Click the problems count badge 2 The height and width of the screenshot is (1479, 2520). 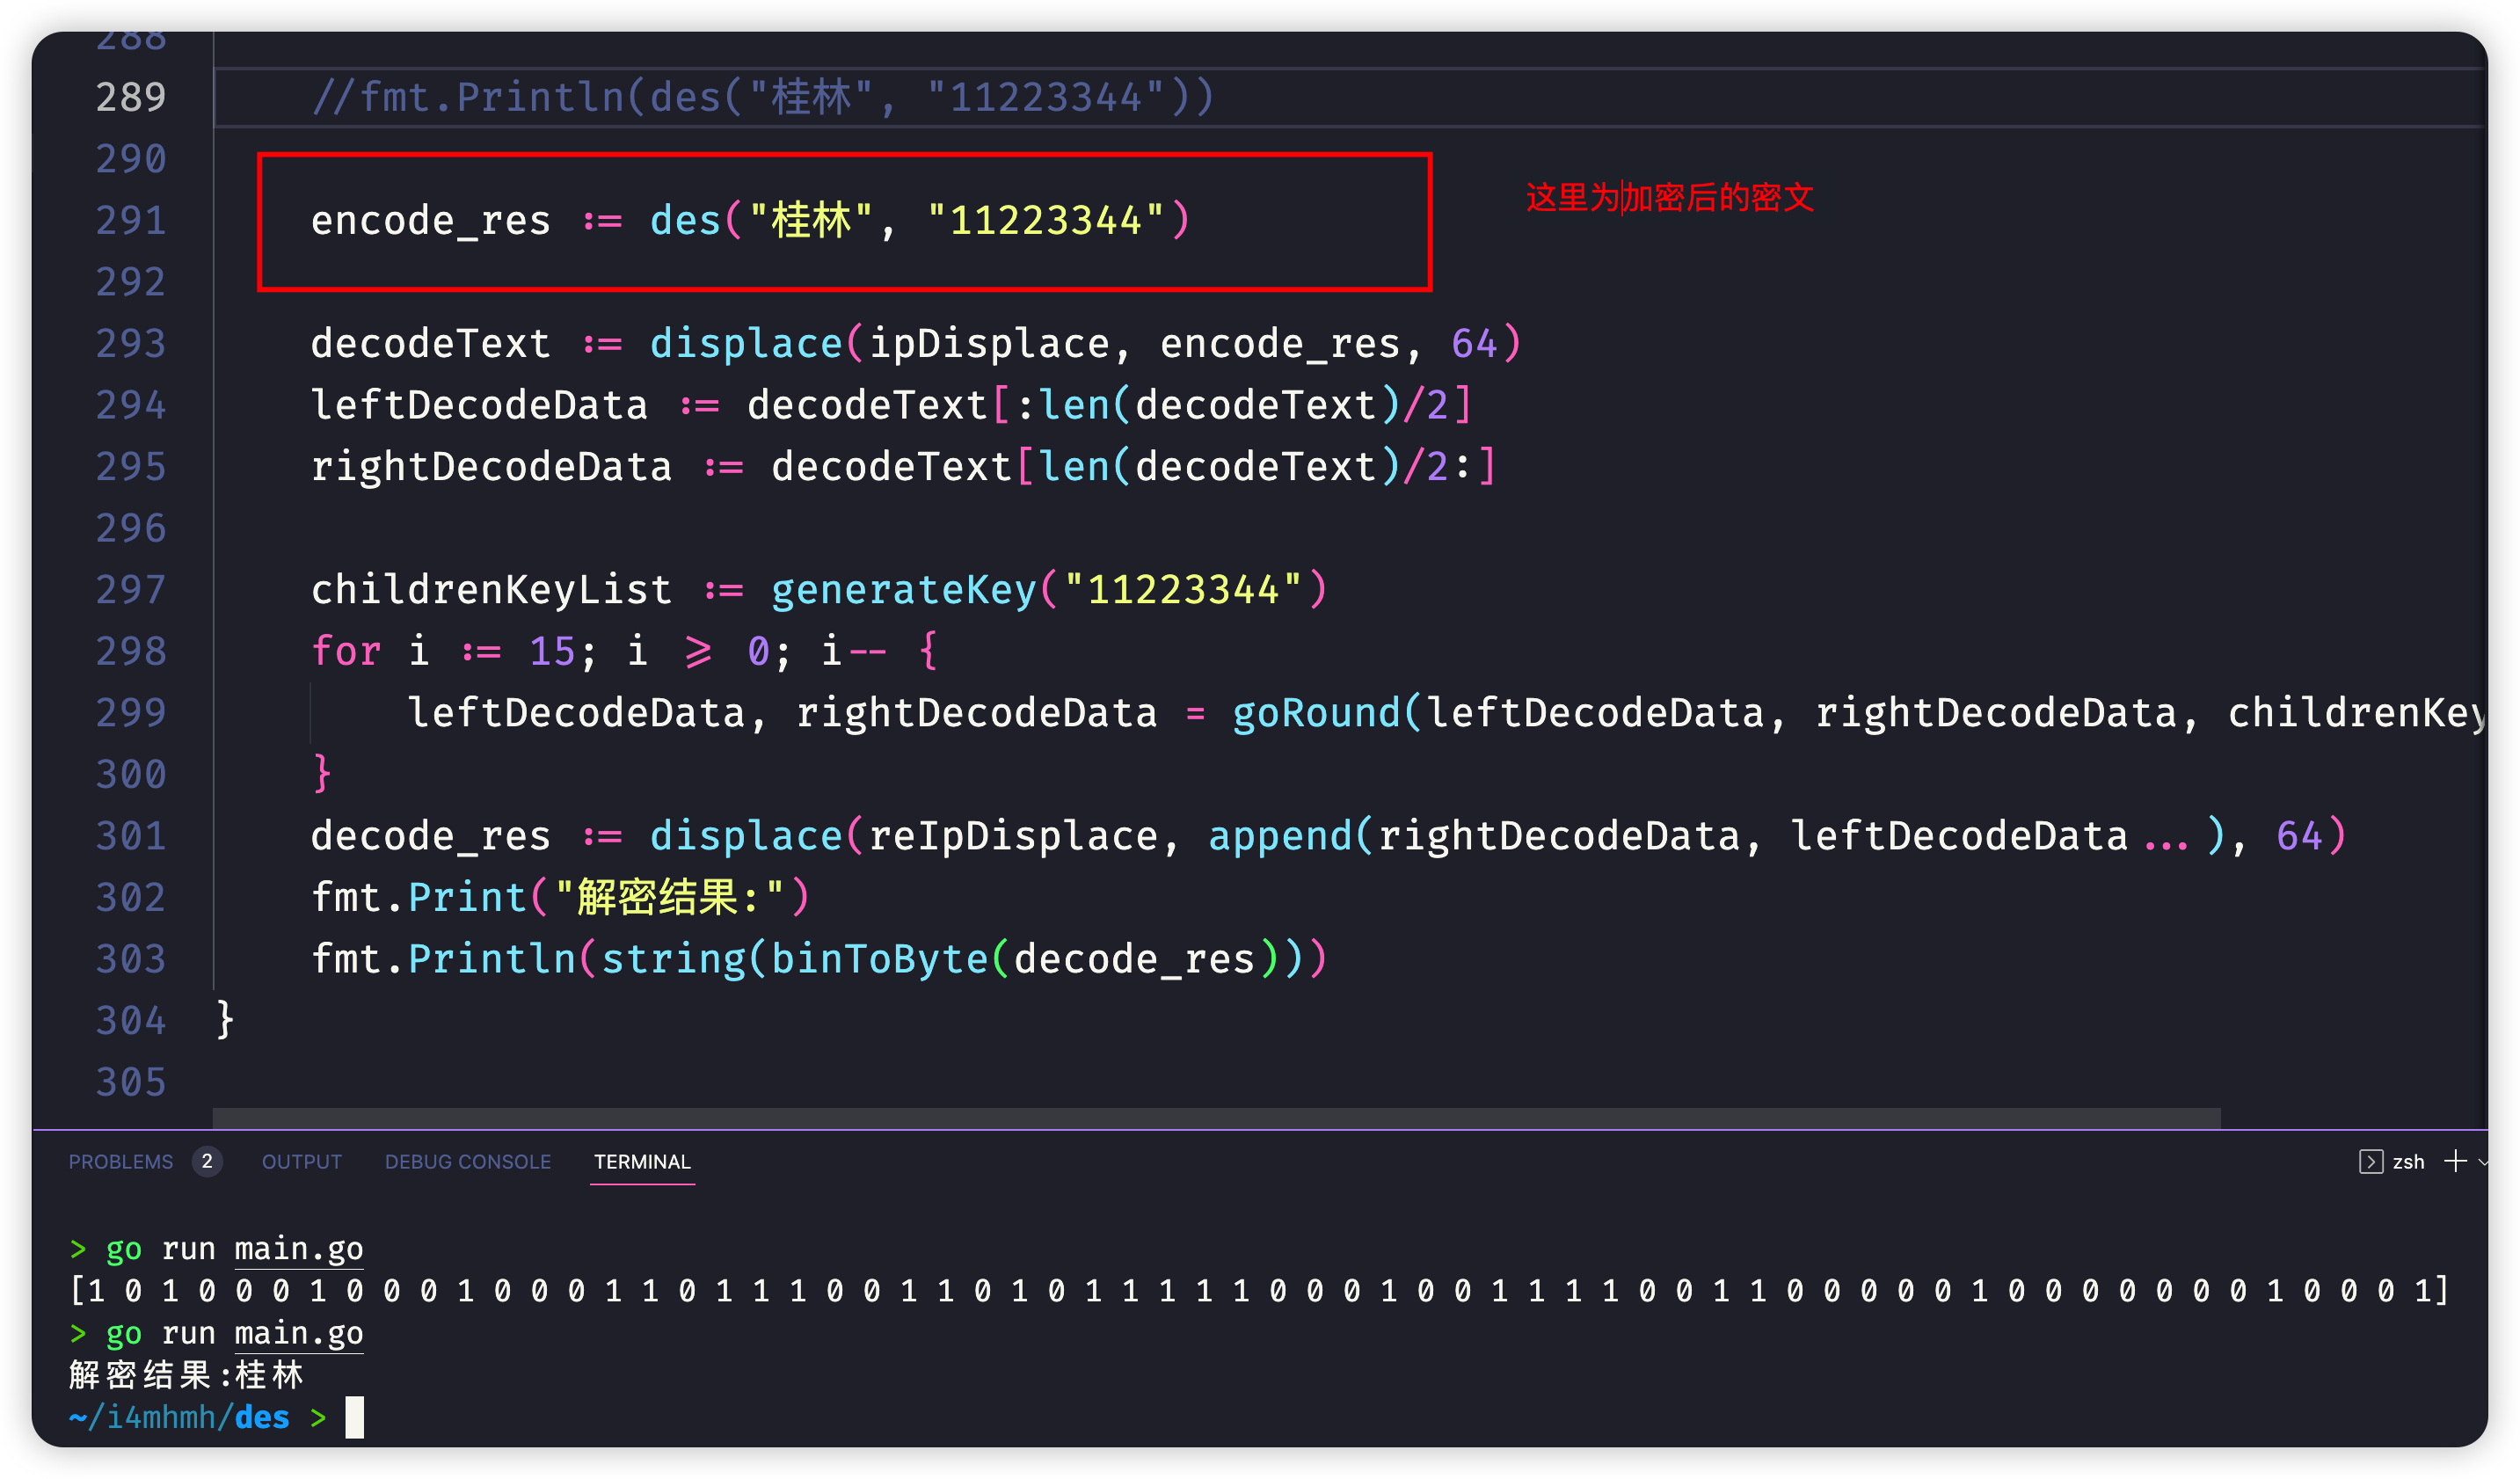pyautogui.click(x=207, y=1162)
